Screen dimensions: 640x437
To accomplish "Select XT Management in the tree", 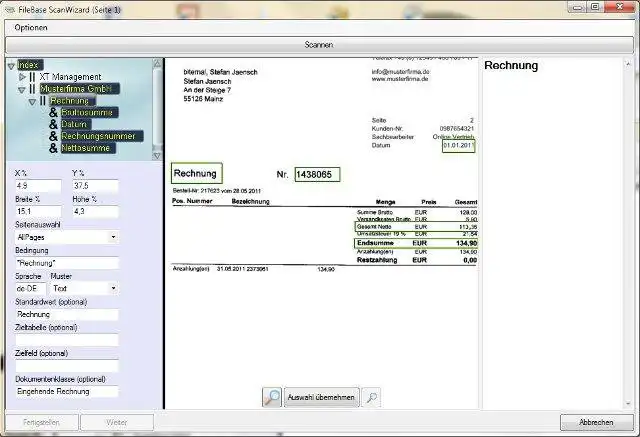I will (70, 77).
